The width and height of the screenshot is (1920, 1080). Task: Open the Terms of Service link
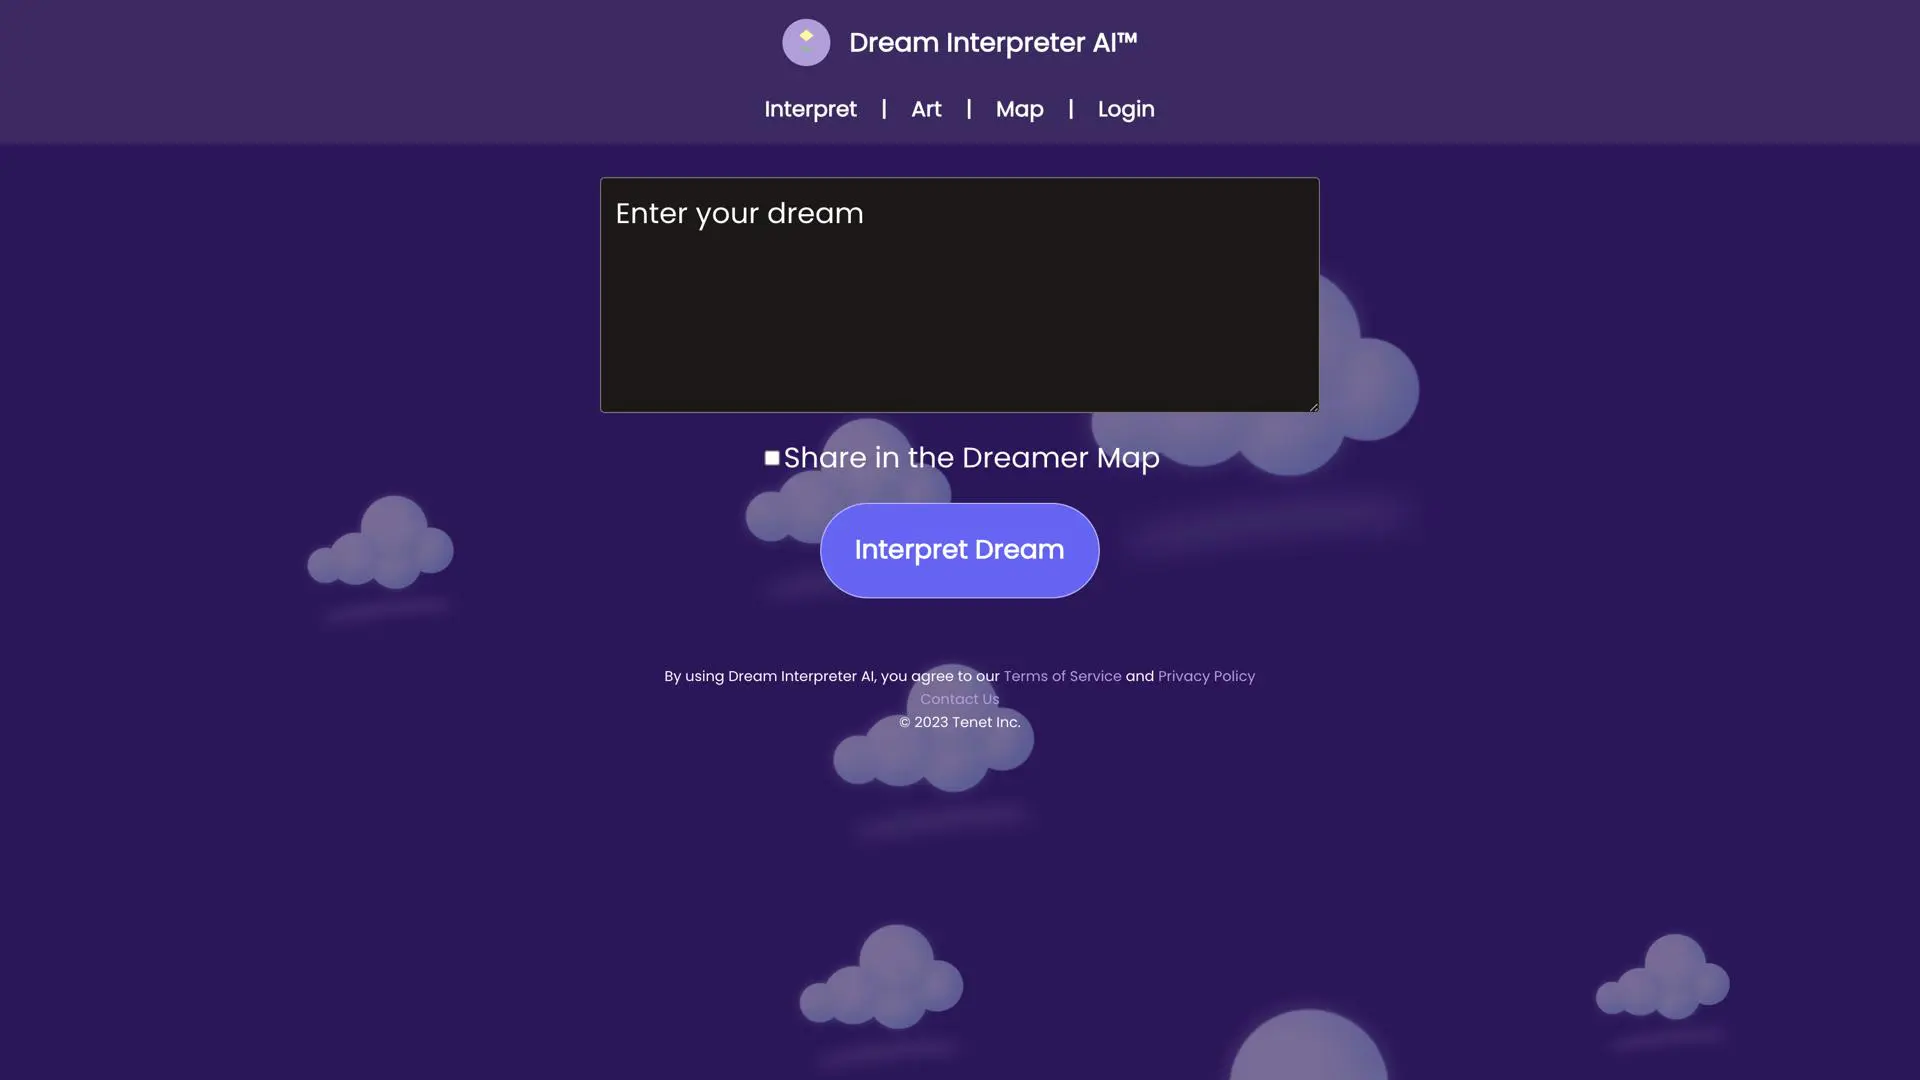[x=1062, y=676]
